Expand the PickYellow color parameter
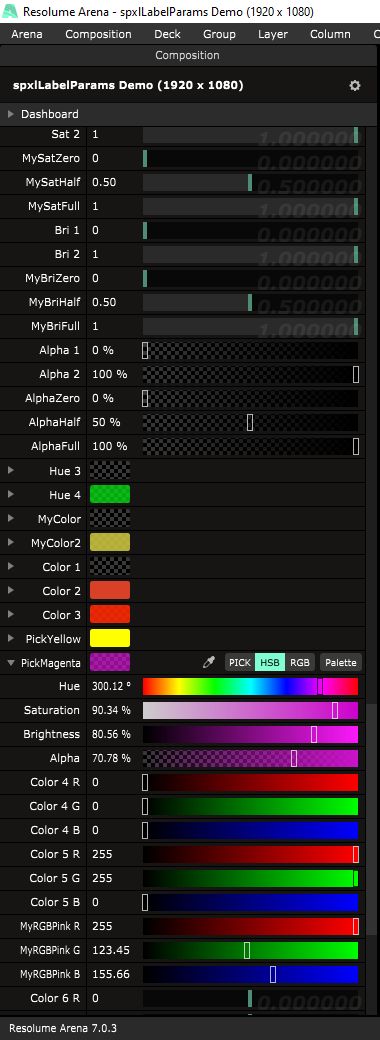The height and width of the screenshot is (1040, 380). 11,638
